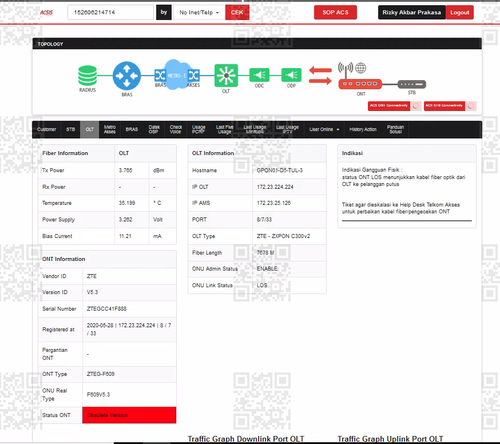
Task: Switch to the STB tab
Action: [70, 129]
